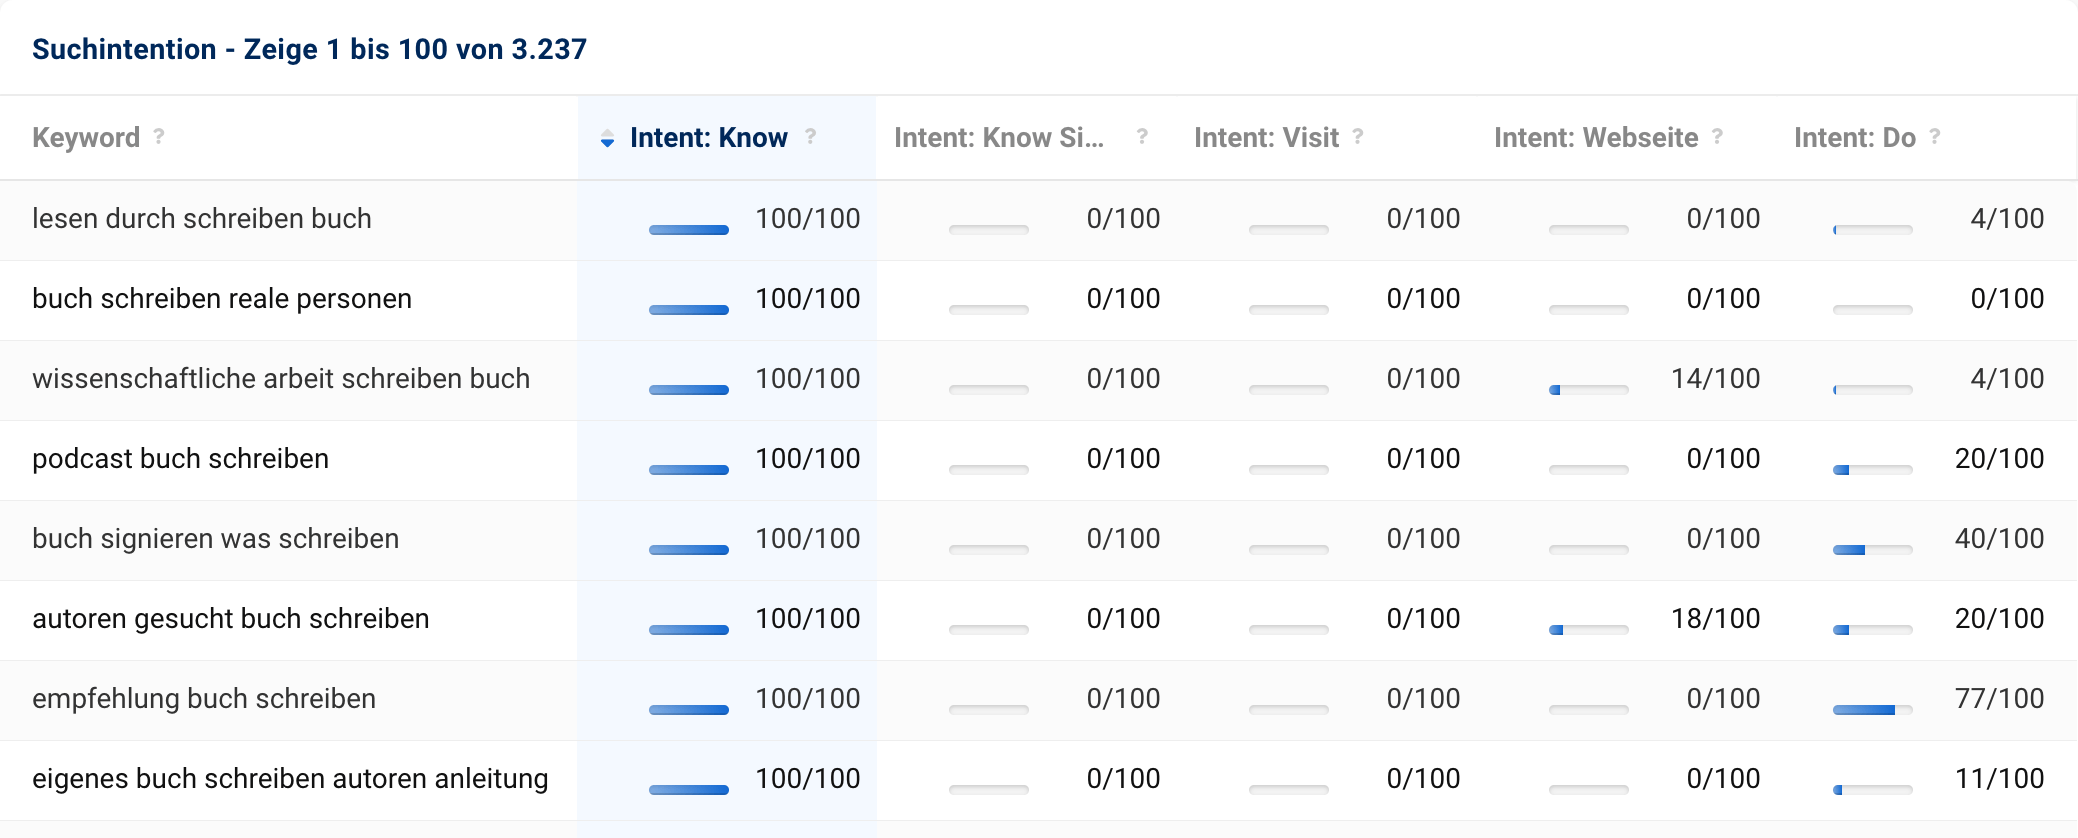Image resolution: width=2078 pixels, height=838 pixels.
Task: Click Do progress bar for 'empfehlung buch schreiben'
Action: click(1873, 710)
